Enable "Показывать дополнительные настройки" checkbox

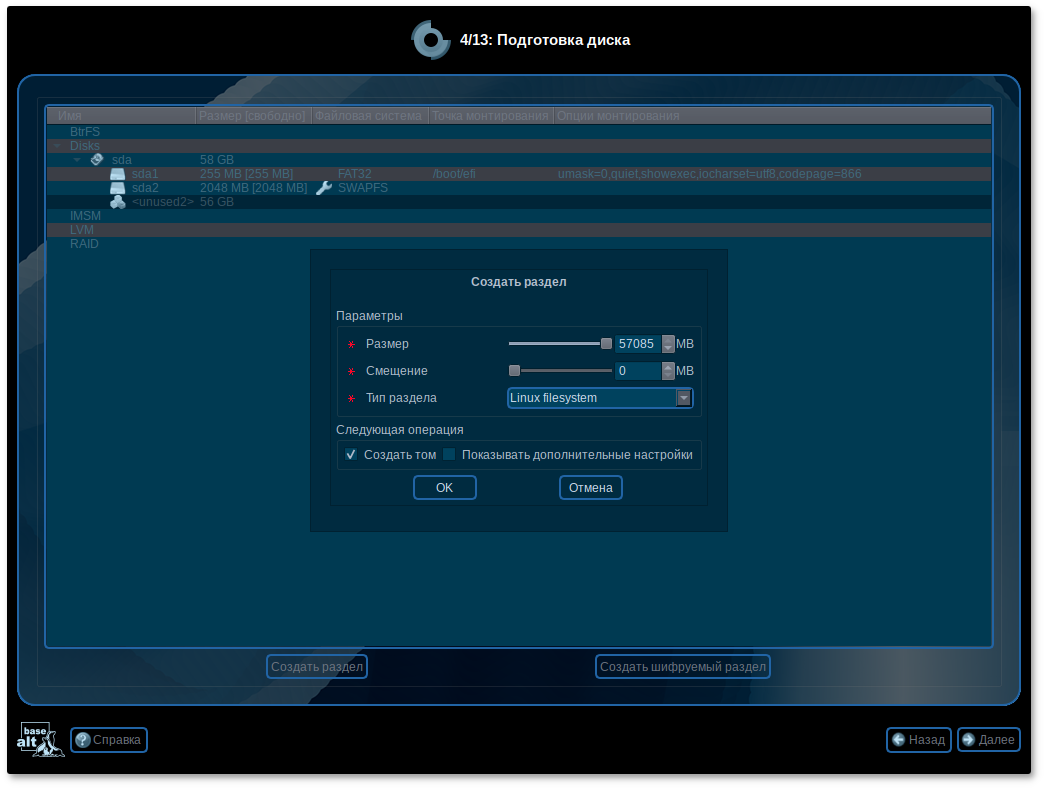(x=449, y=455)
